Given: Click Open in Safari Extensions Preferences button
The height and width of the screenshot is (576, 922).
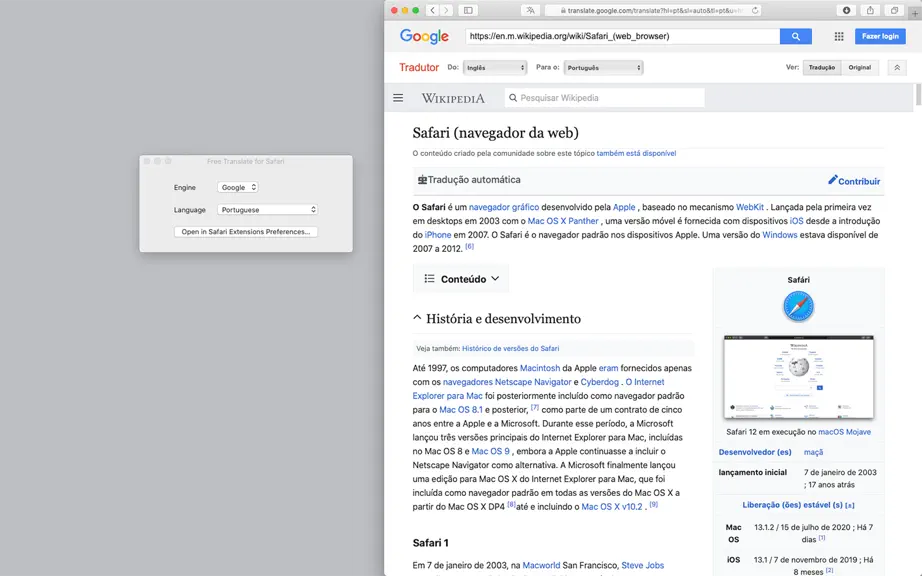Looking at the screenshot, I should point(246,232).
